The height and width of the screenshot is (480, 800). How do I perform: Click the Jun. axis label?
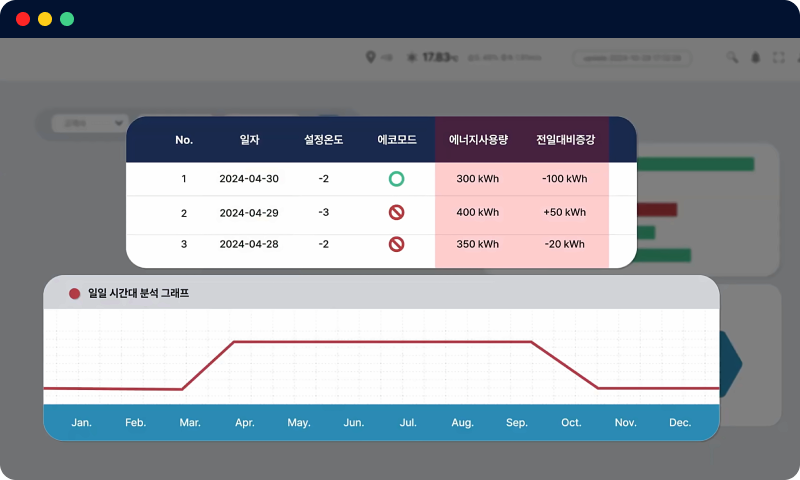[x=354, y=423]
